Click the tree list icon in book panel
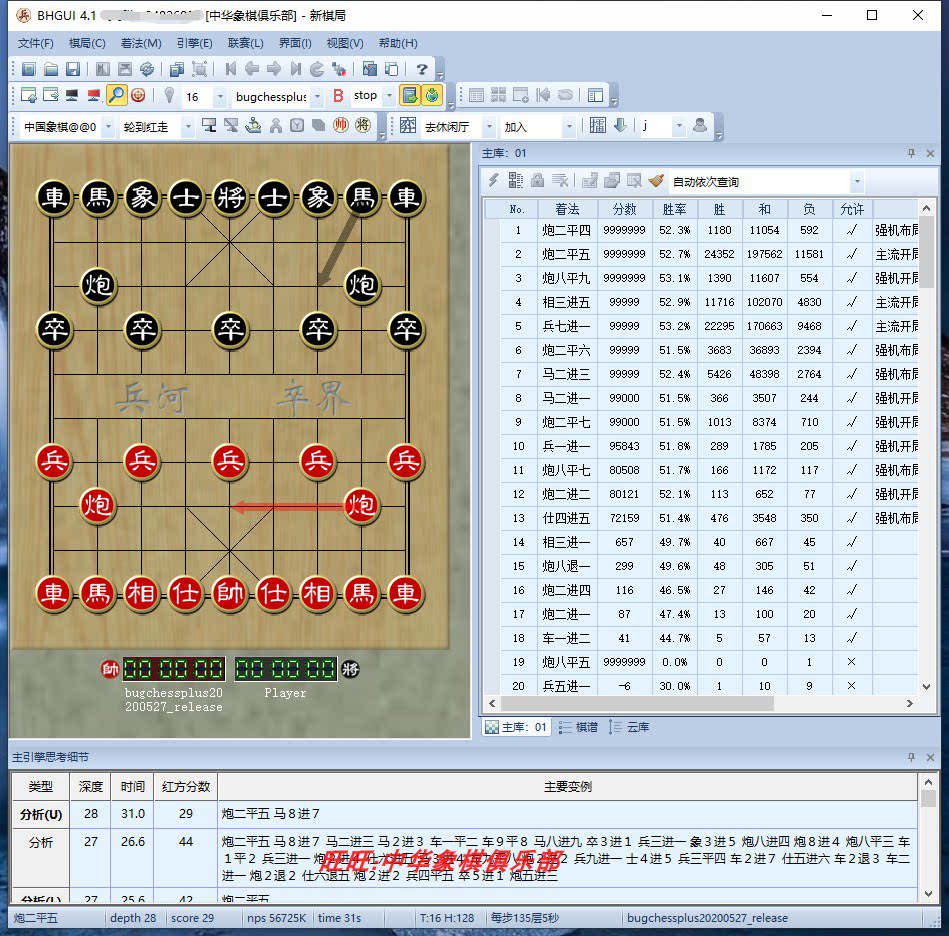The width and height of the screenshot is (949, 936). 516,180
